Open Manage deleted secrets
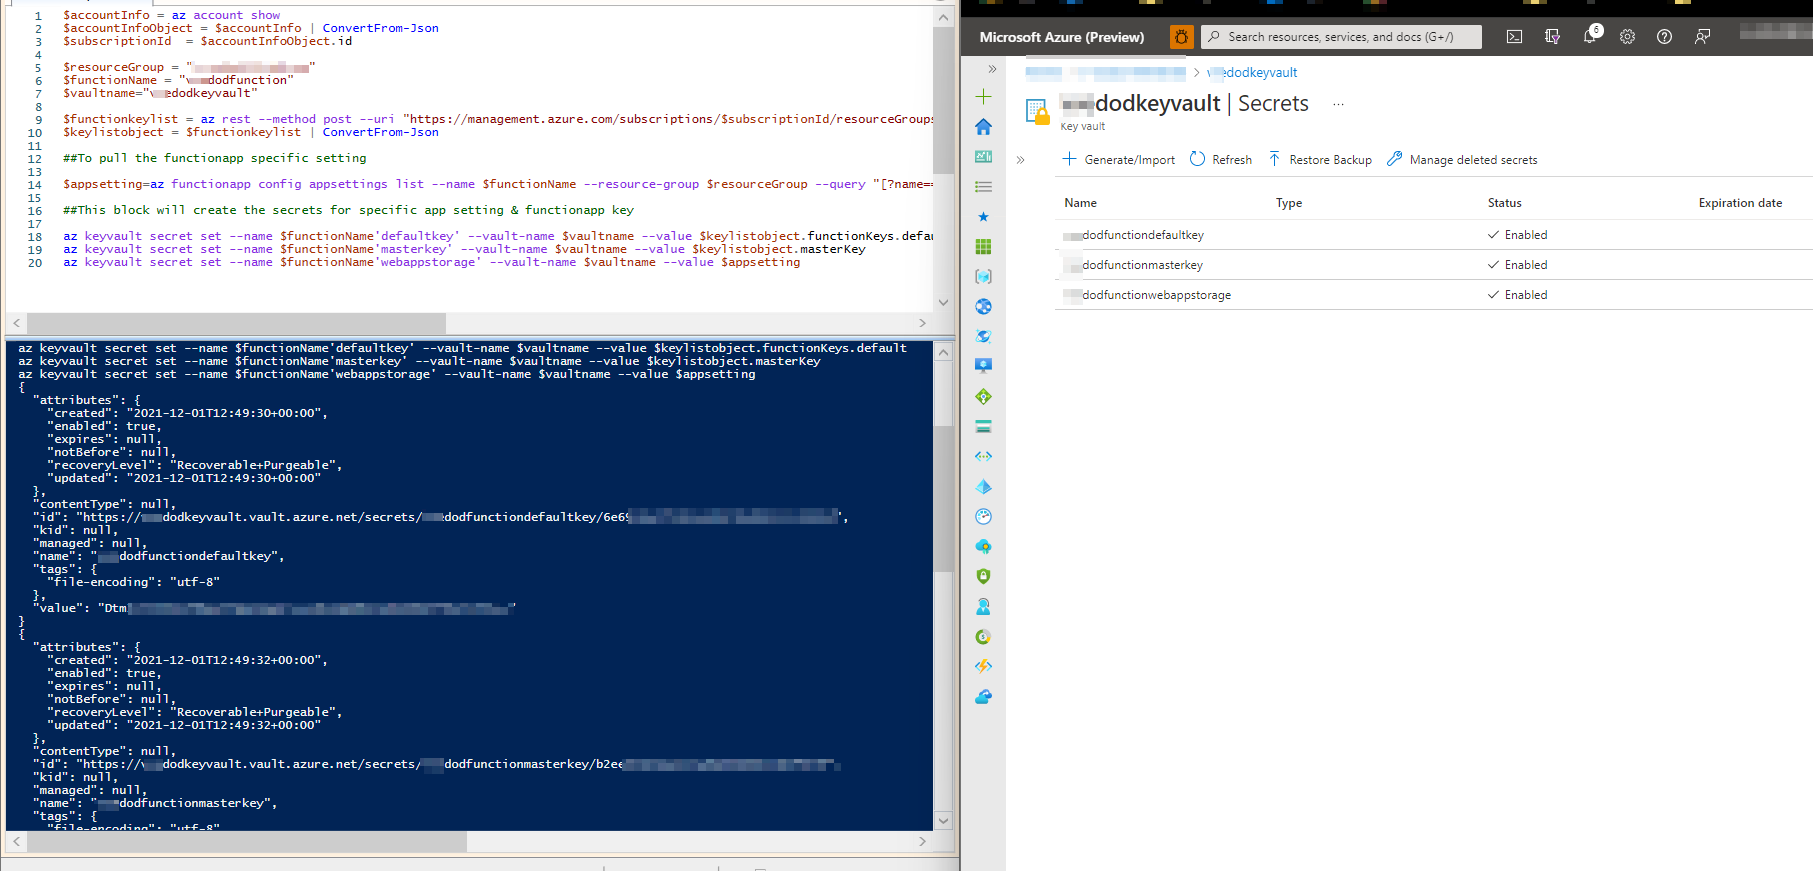The height and width of the screenshot is (871, 1813). click(x=1462, y=159)
